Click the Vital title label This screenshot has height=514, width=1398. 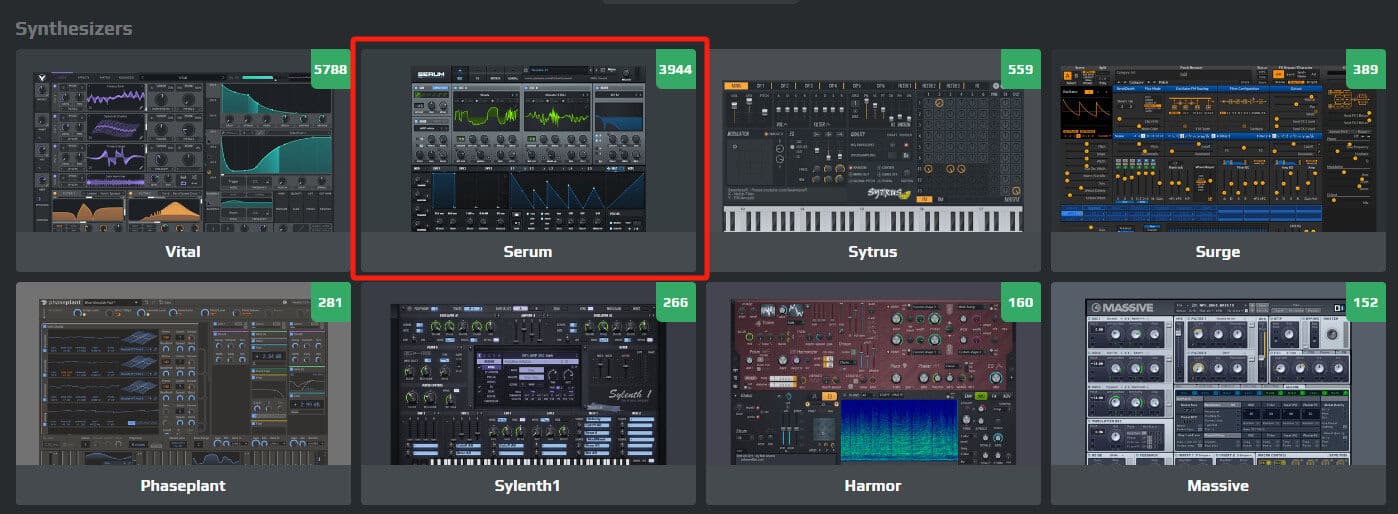point(183,252)
